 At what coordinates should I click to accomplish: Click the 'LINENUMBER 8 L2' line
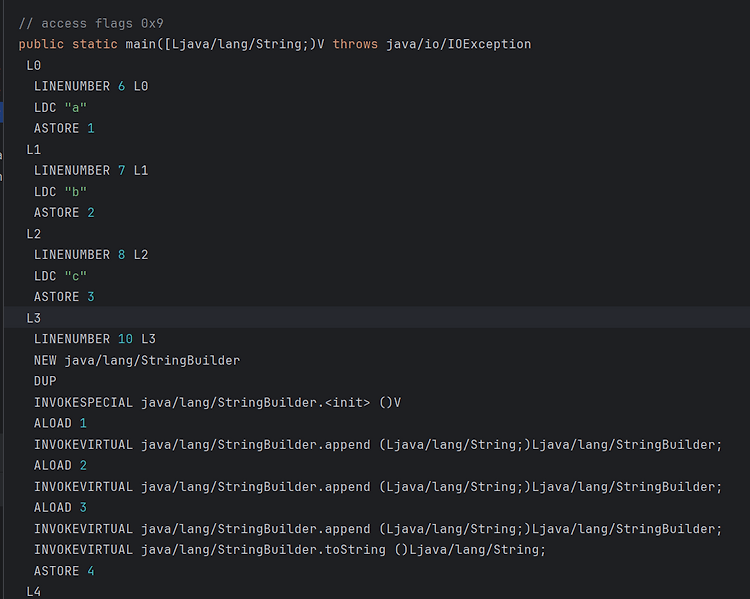click(x=91, y=255)
